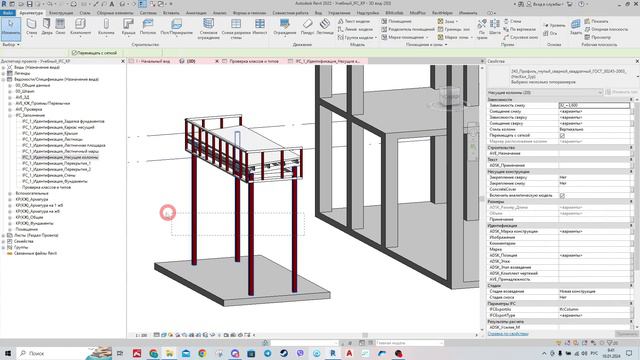Collapse the 'IFC_Заполнение' tree node
Screen dimensions: 640x360
(10, 116)
